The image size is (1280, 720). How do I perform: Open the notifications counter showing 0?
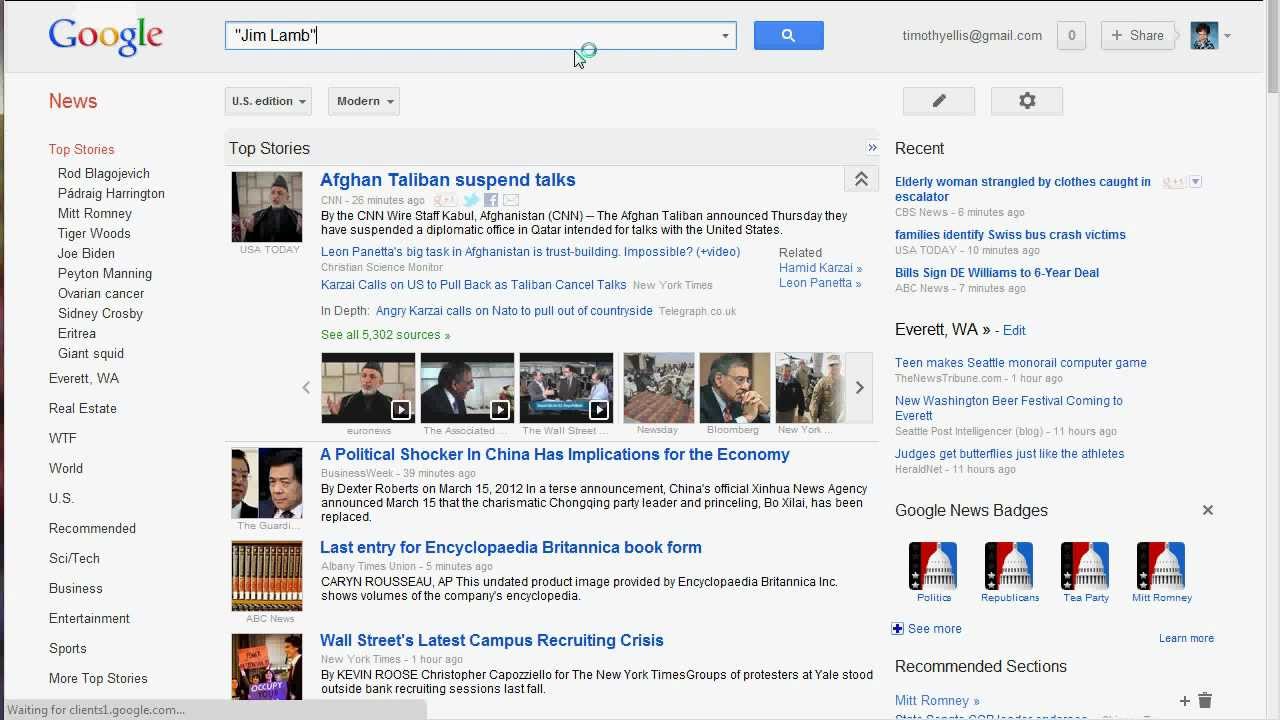point(1071,36)
